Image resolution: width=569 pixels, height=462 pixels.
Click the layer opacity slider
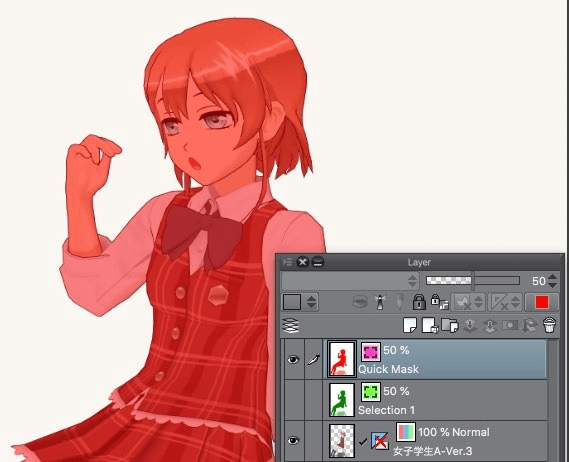coord(473,280)
